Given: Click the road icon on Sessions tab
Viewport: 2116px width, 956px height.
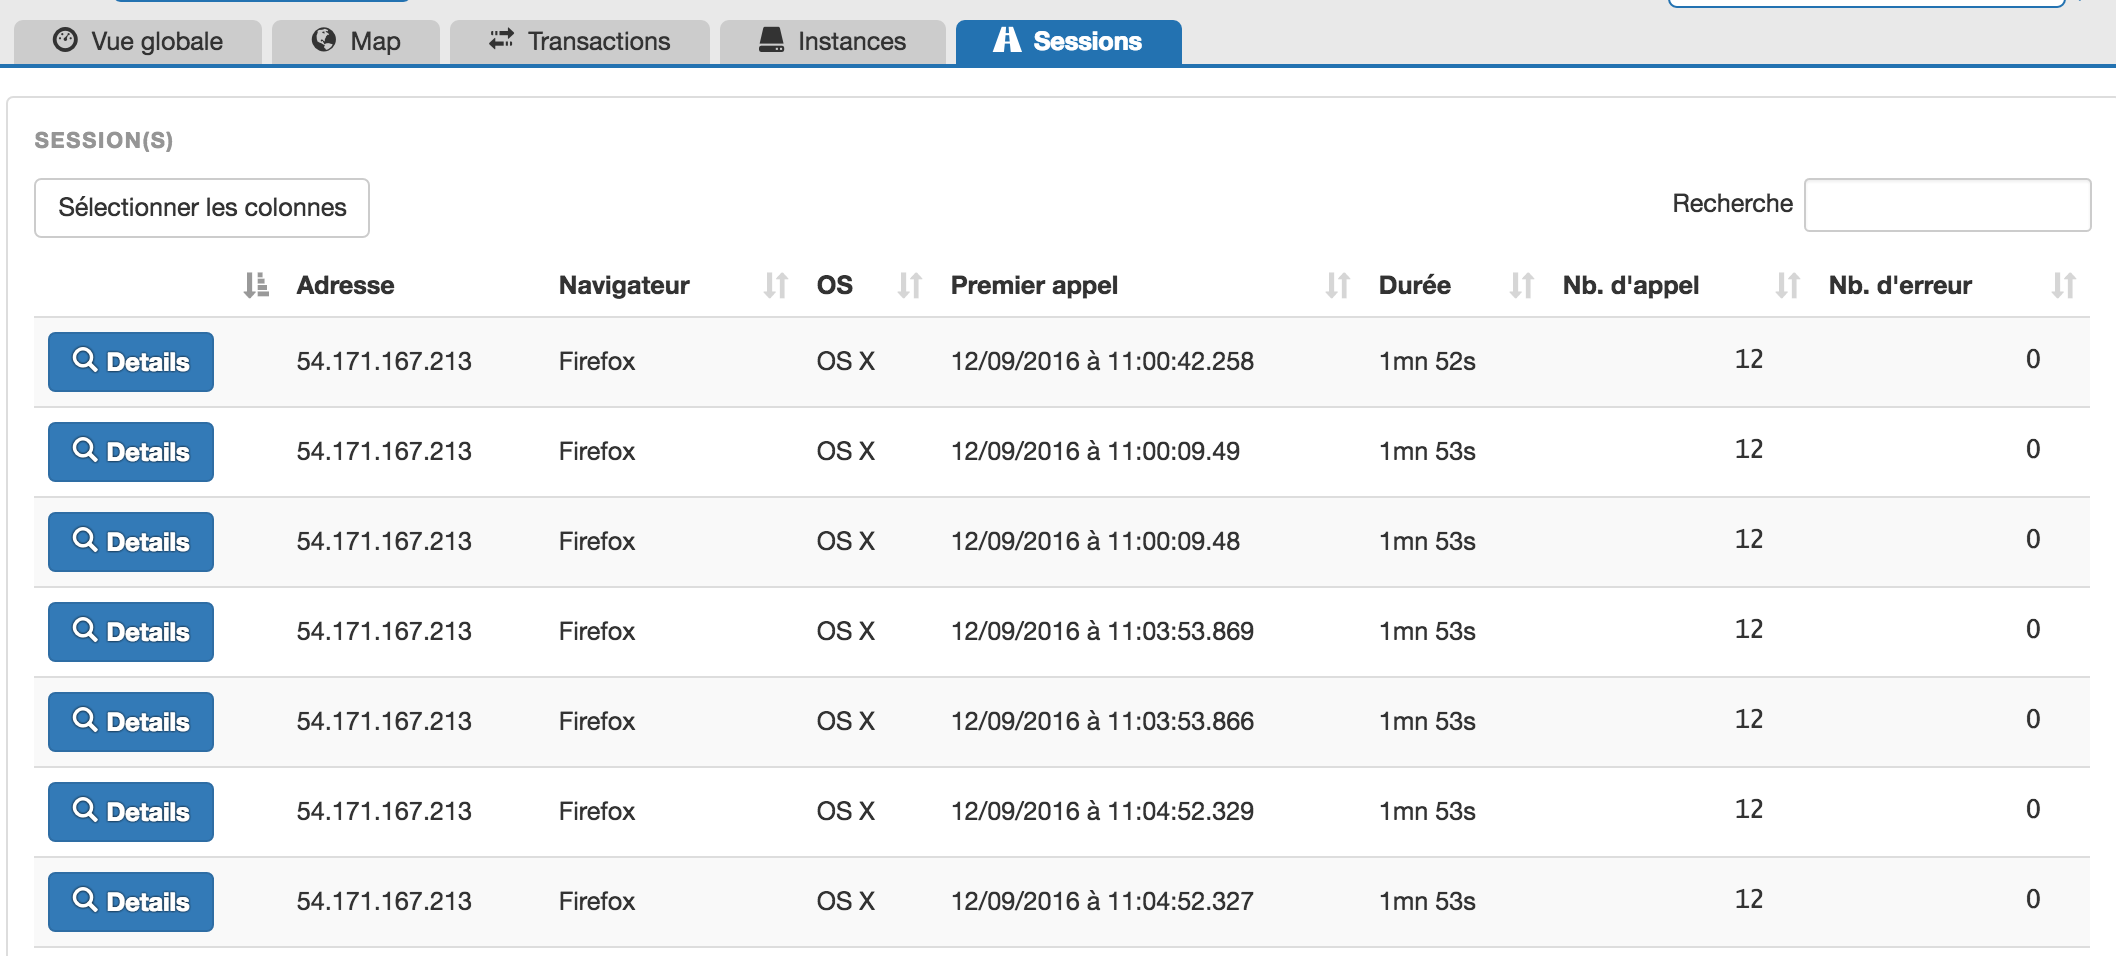Looking at the screenshot, I should [x=1007, y=40].
